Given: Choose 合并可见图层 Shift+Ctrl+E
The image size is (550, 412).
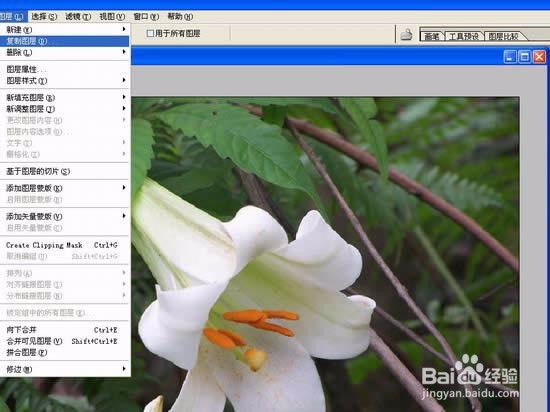Looking at the screenshot, I should click(65, 341).
